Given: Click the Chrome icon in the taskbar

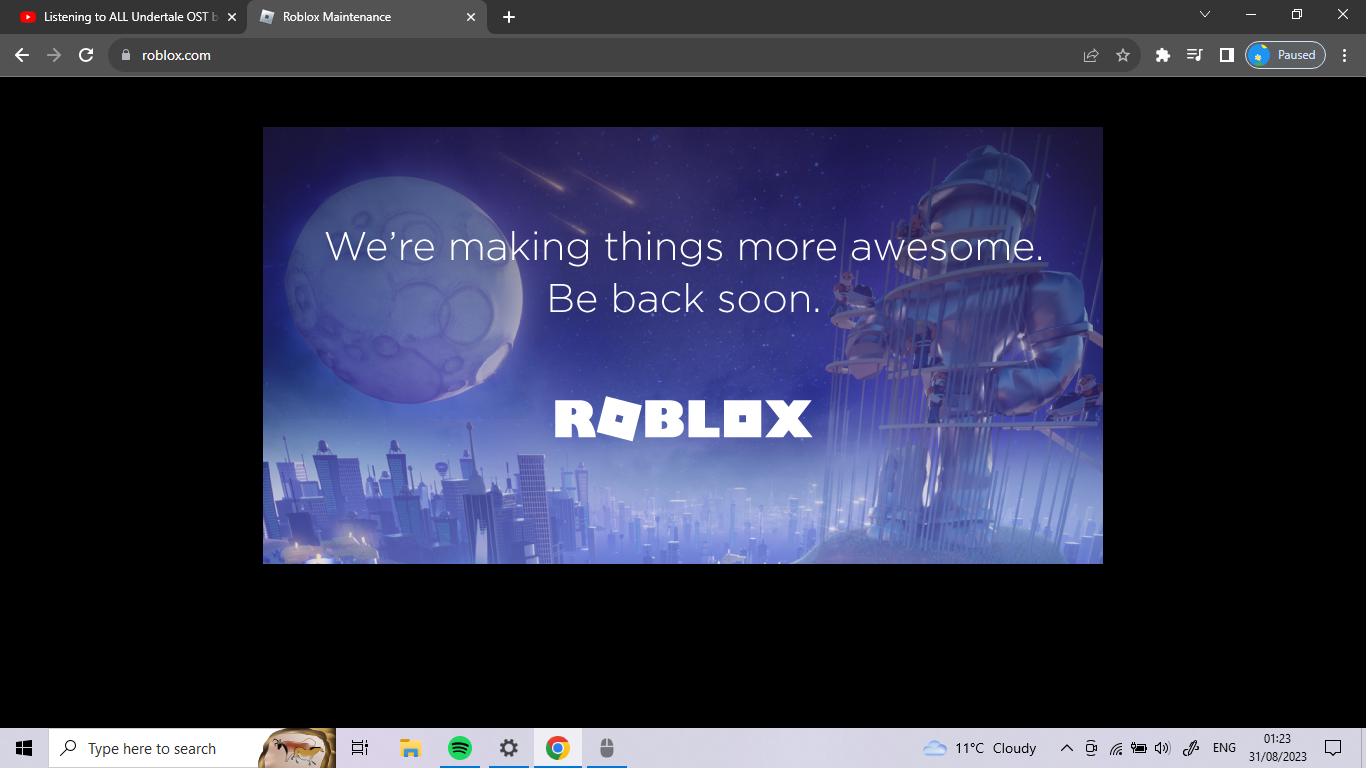Looking at the screenshot, I should click(558, 748).
